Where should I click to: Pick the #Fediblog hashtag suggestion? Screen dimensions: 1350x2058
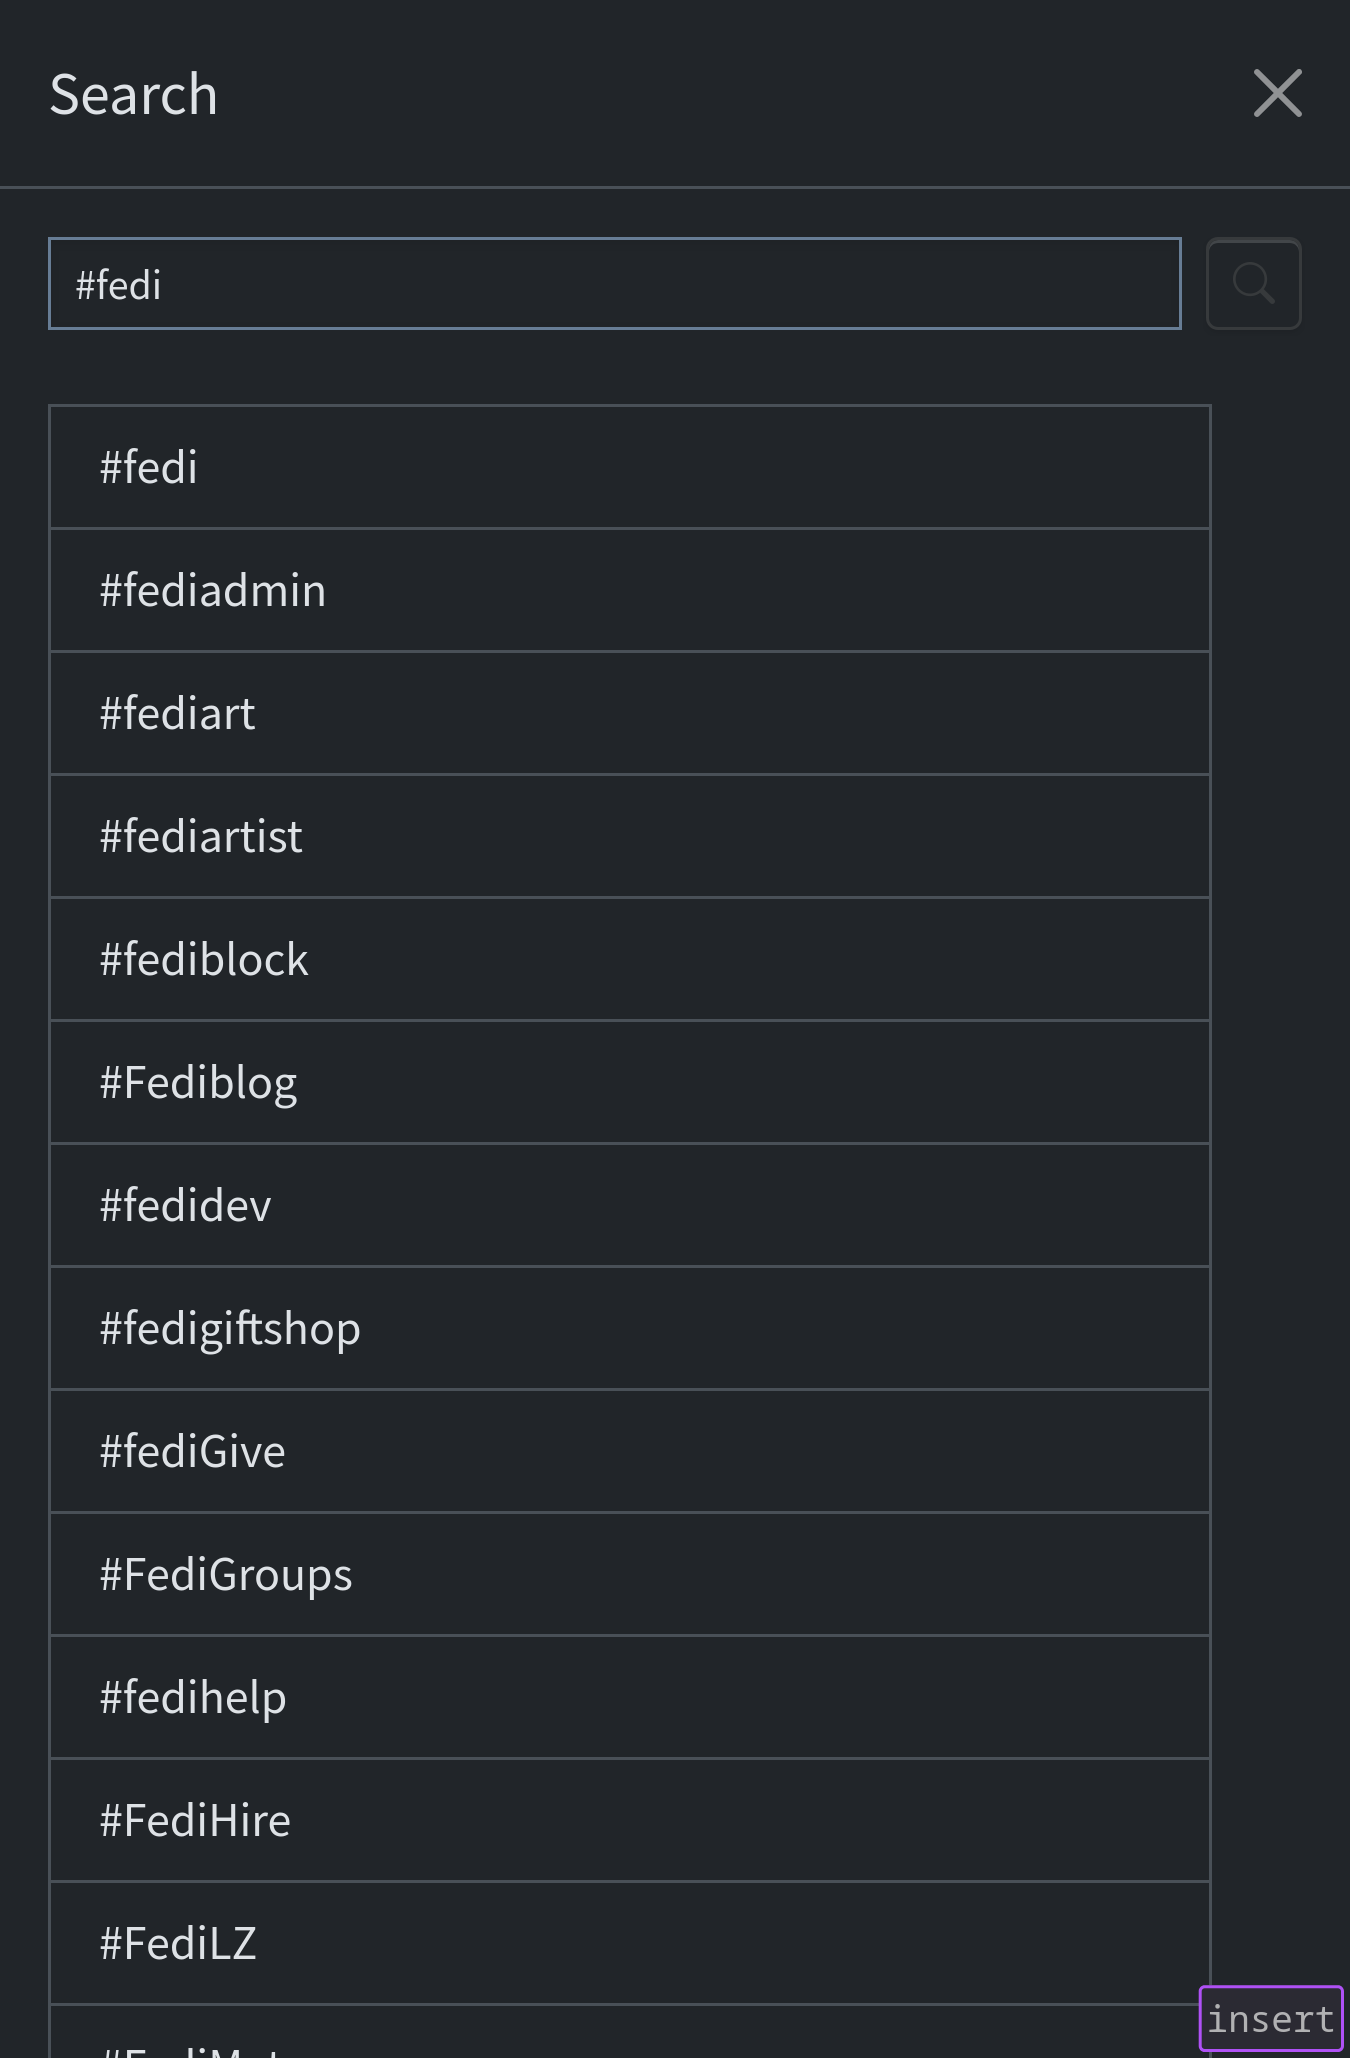pos(630,1082)
